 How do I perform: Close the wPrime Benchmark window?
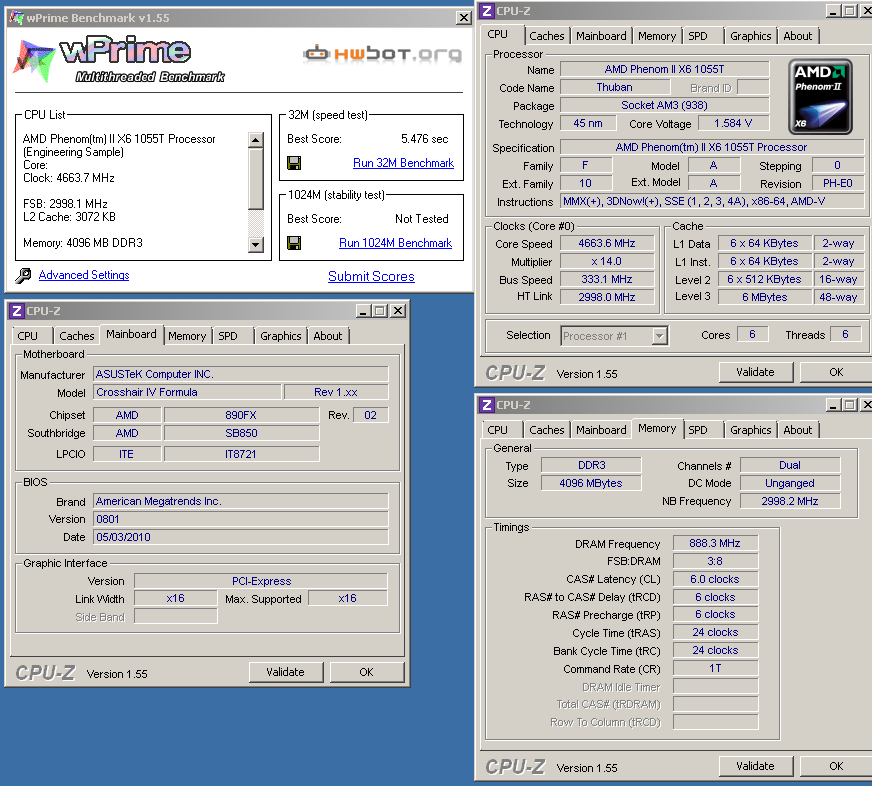point(463,18)
